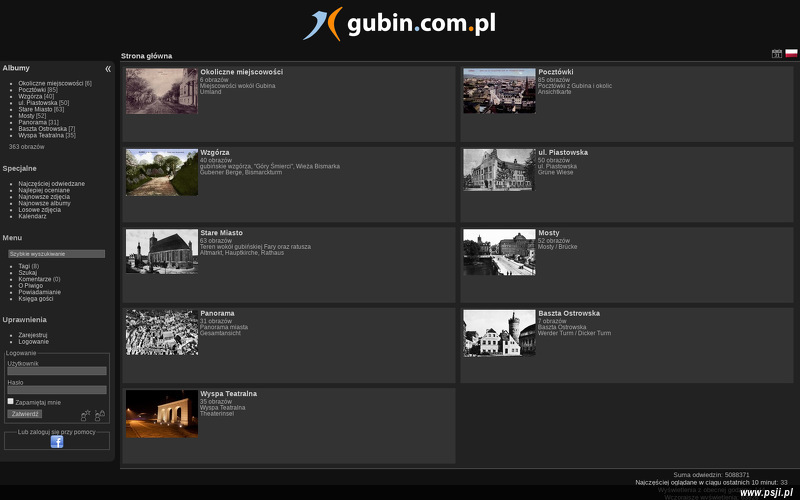Open Okoliczne miejscowości album thumbnail

coord(162,91)
